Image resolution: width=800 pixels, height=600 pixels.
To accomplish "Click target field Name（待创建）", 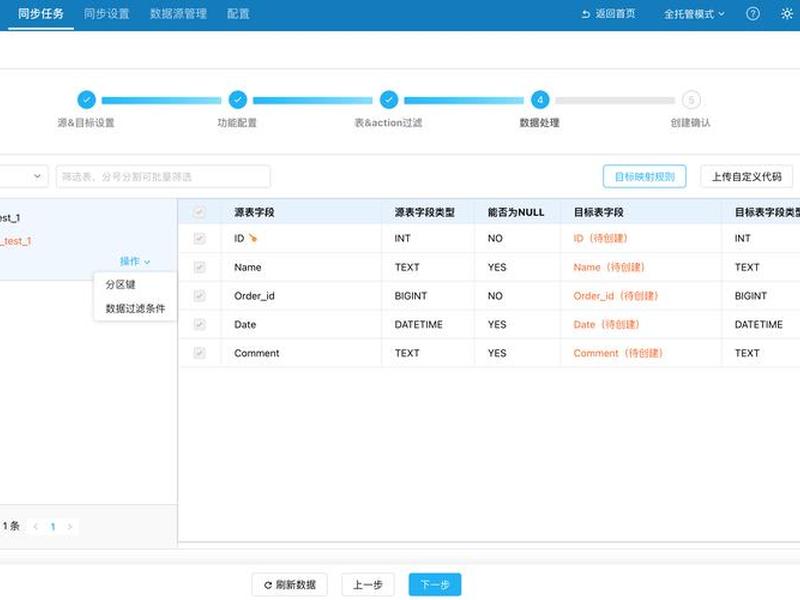I will pos(609,267).
